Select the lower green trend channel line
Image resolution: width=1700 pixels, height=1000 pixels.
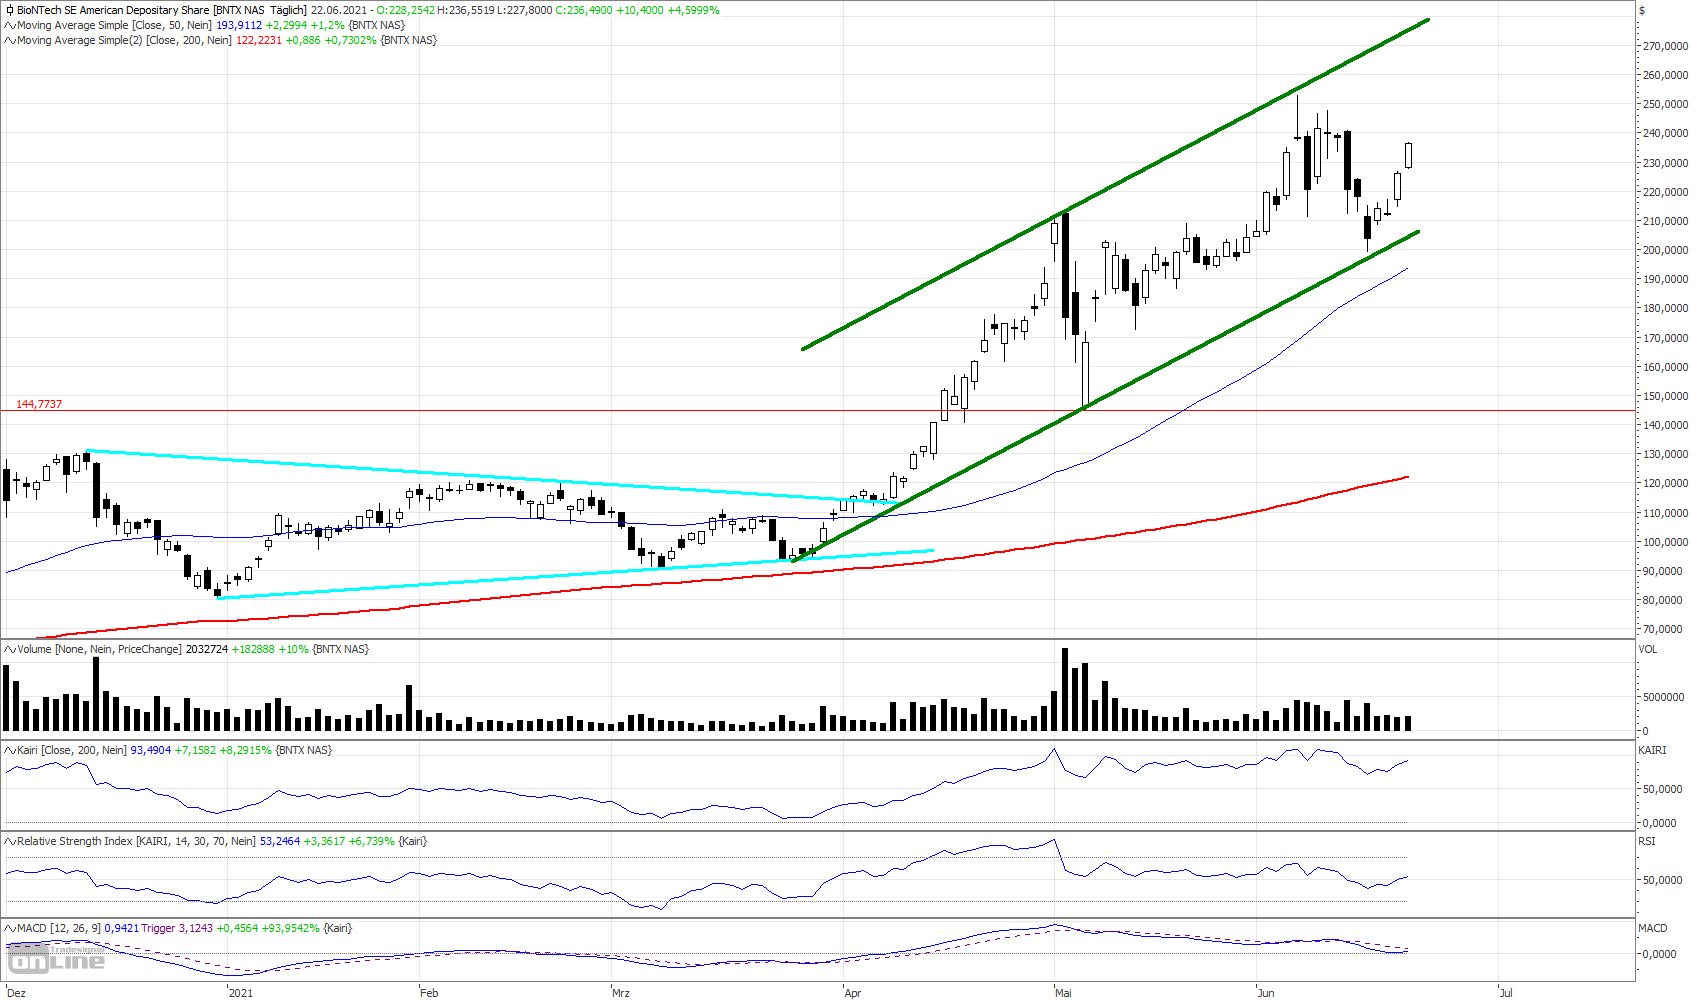(1105, 396)
